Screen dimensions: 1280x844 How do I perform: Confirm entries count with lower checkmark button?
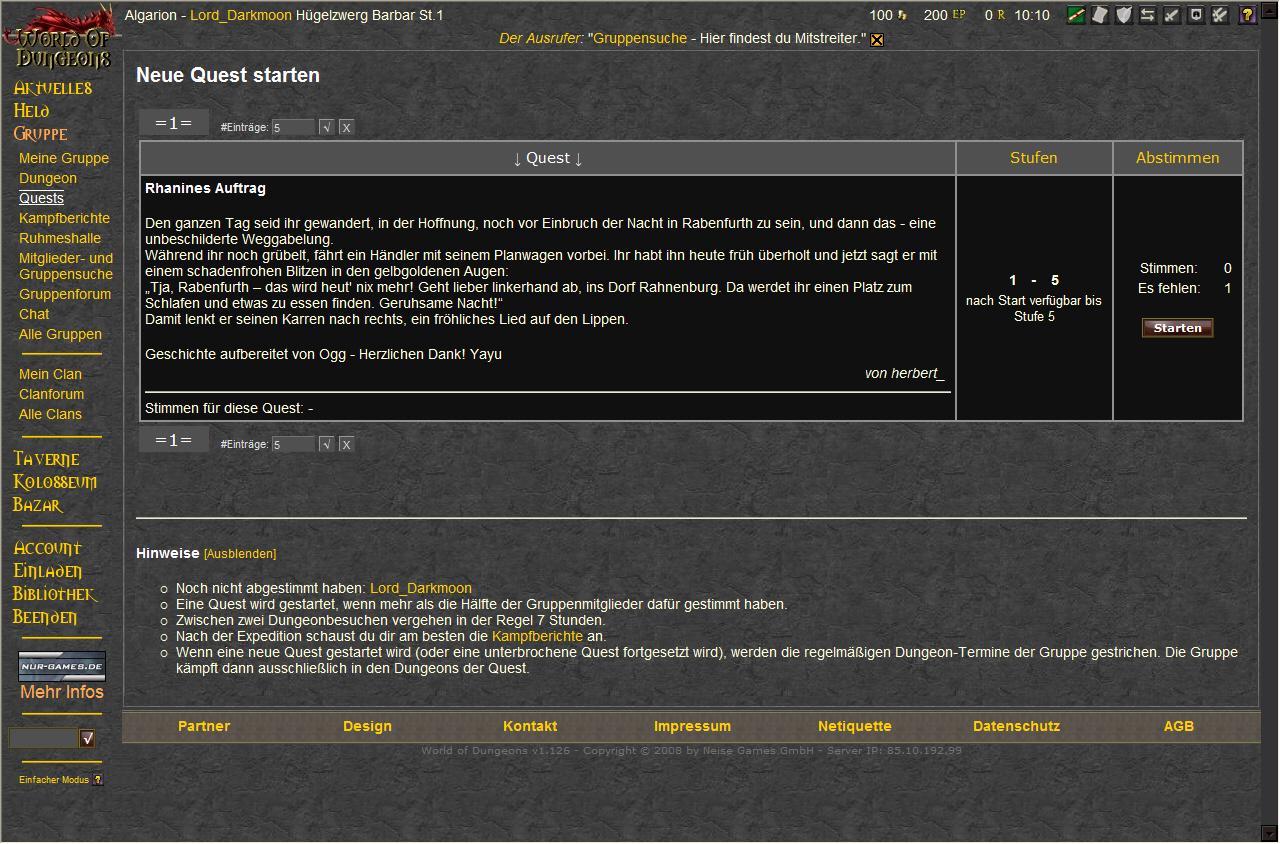click(x=326, y=444)
